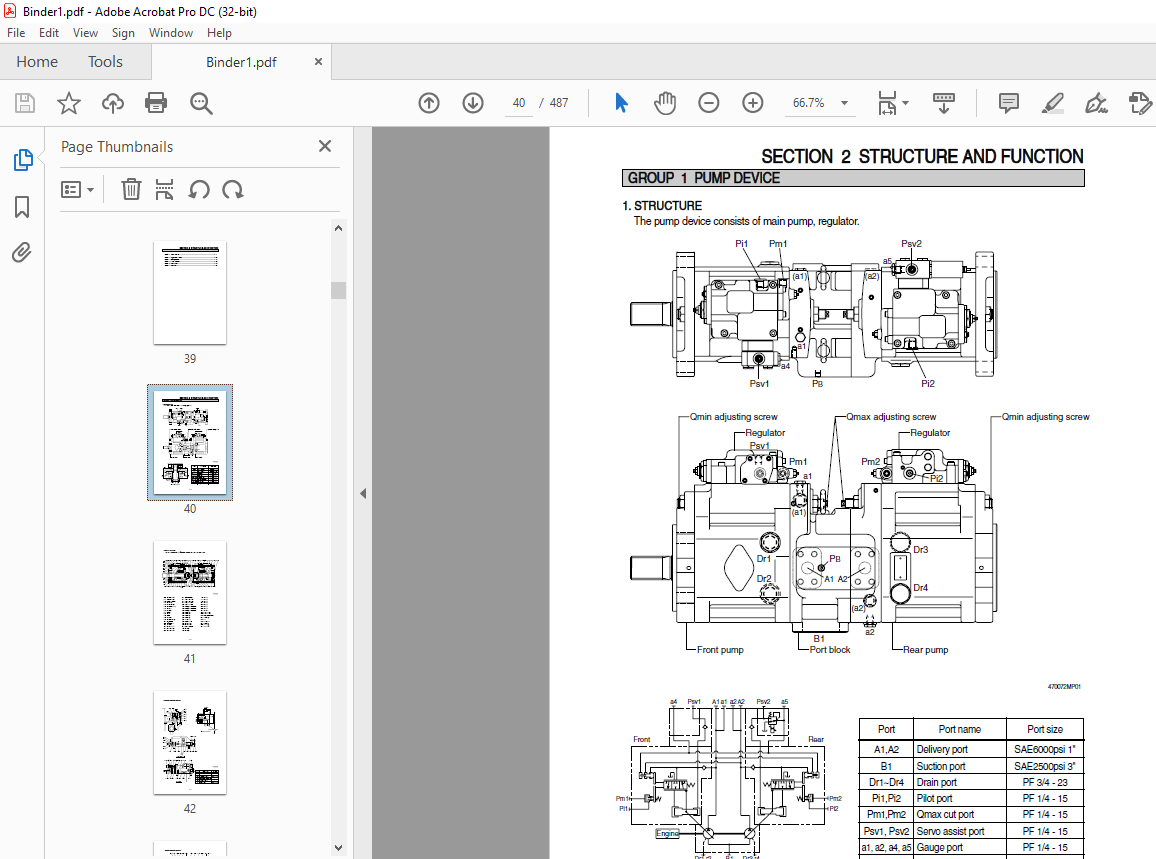Viewport: 1156px width, 859px height.
Task: Select page 40 thumbnail
Action: tap(189, 442)
